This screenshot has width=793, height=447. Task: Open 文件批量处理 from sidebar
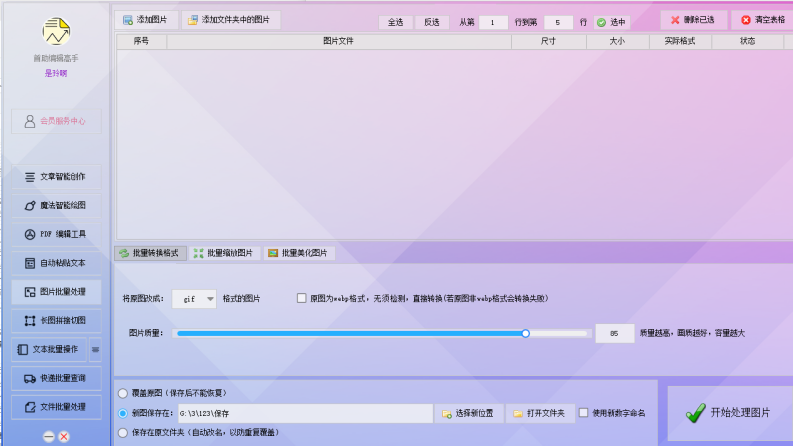[x=56, y=407]
